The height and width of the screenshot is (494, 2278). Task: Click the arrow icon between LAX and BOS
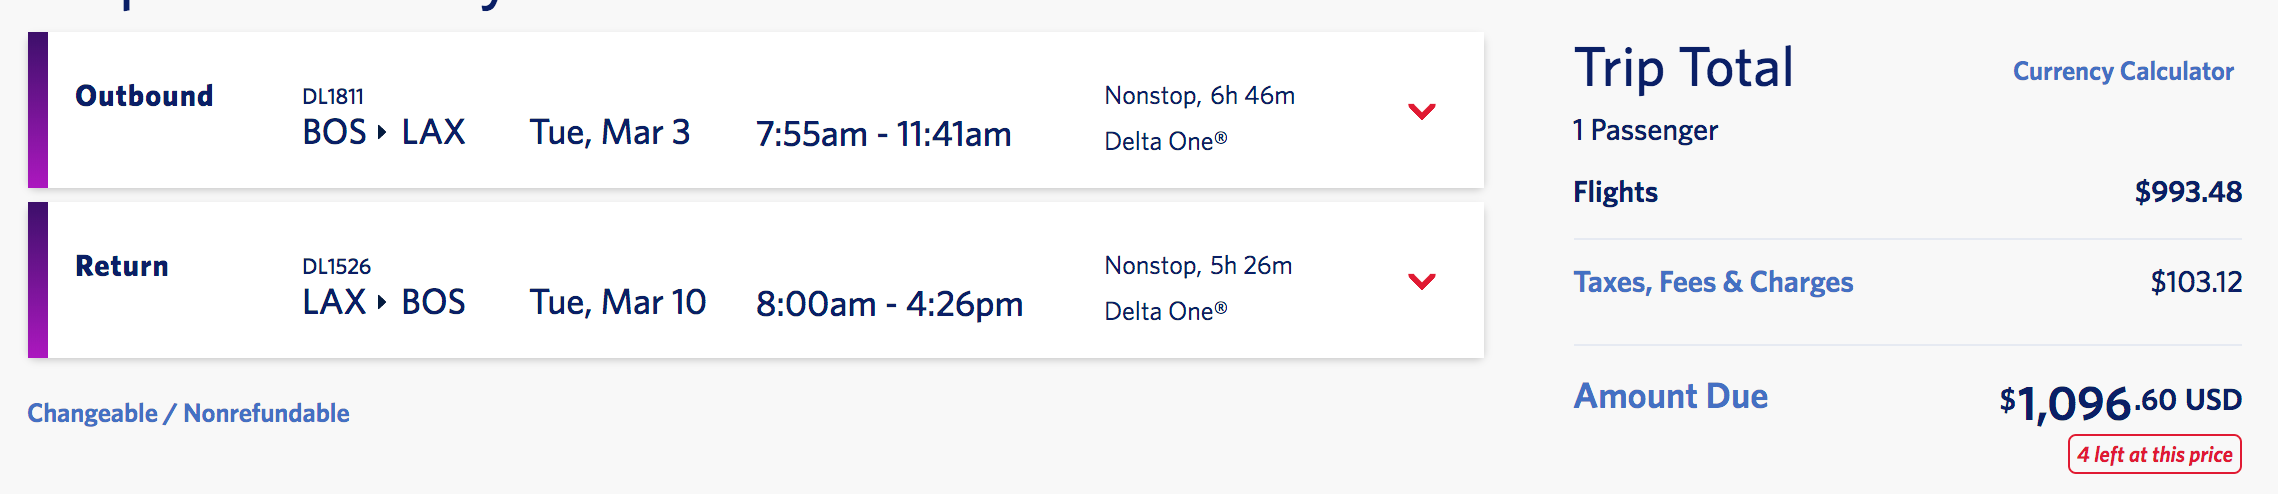click(382, 302)
